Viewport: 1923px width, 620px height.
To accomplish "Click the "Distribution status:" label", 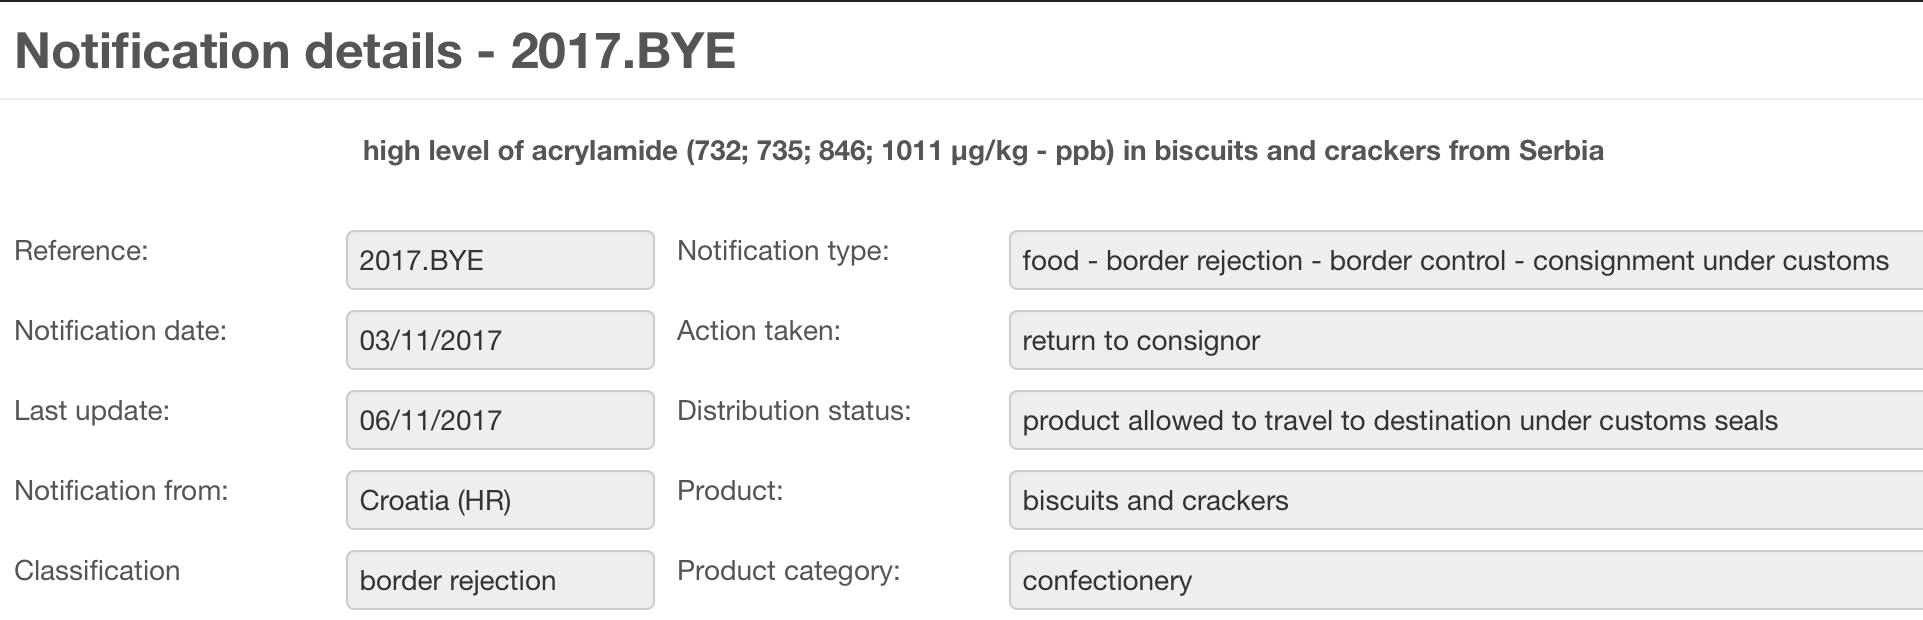I will (794, 411).
